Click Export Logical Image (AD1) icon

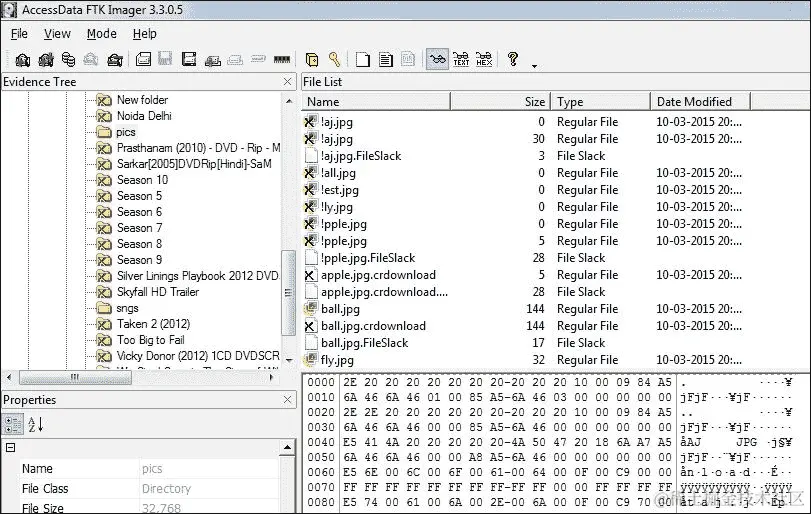tap(189, 60)
